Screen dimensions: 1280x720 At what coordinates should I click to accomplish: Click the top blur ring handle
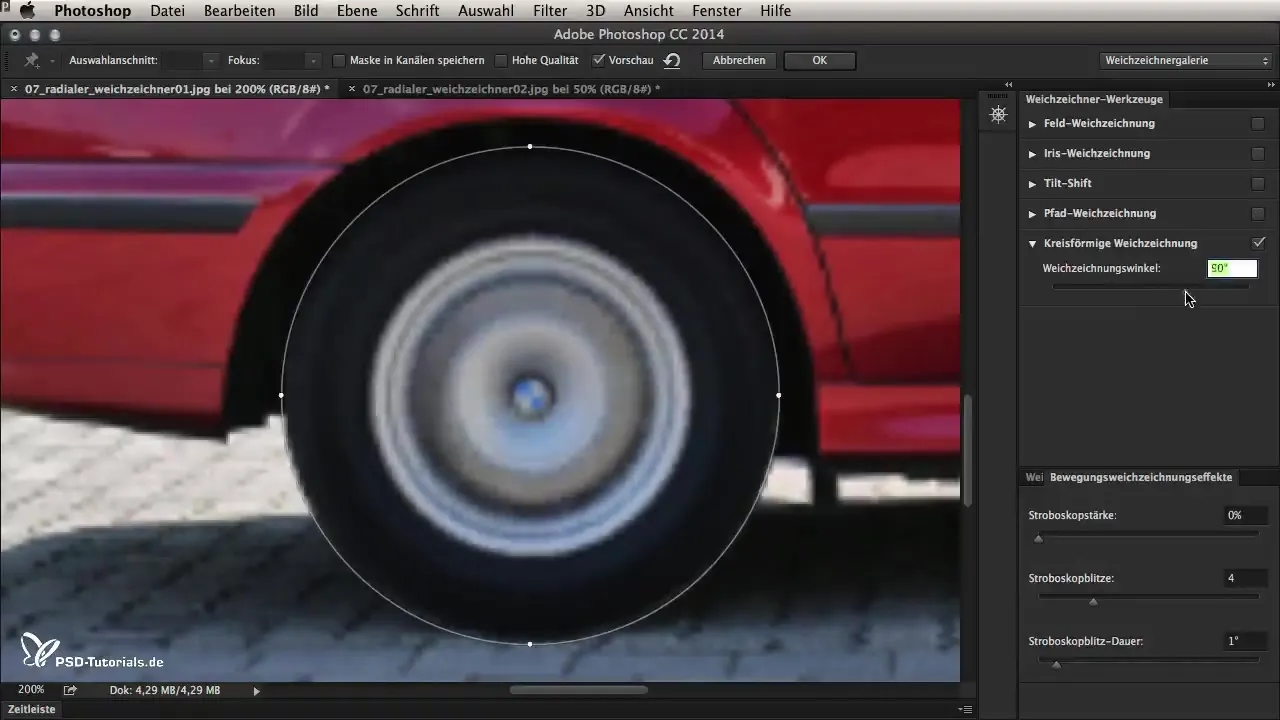pyautogui.click(x=530, y=147)
